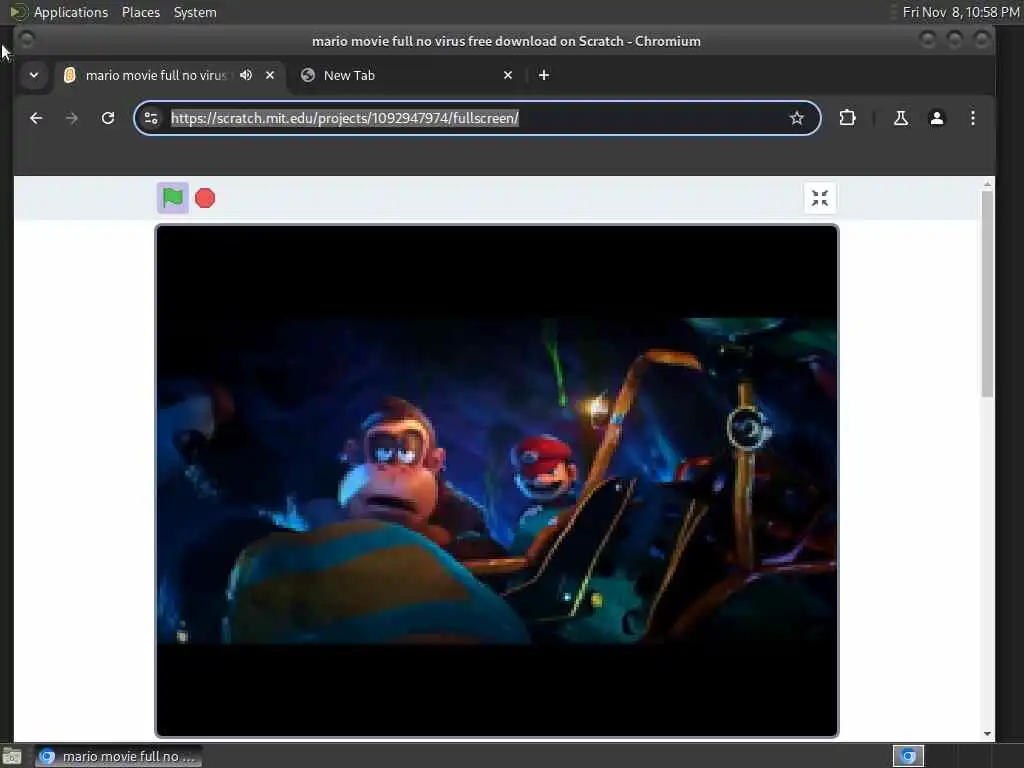This screenshot has width=1024, height=768.
Task: Mute the tab via speaker icon
Action: (x=246, y=75)
